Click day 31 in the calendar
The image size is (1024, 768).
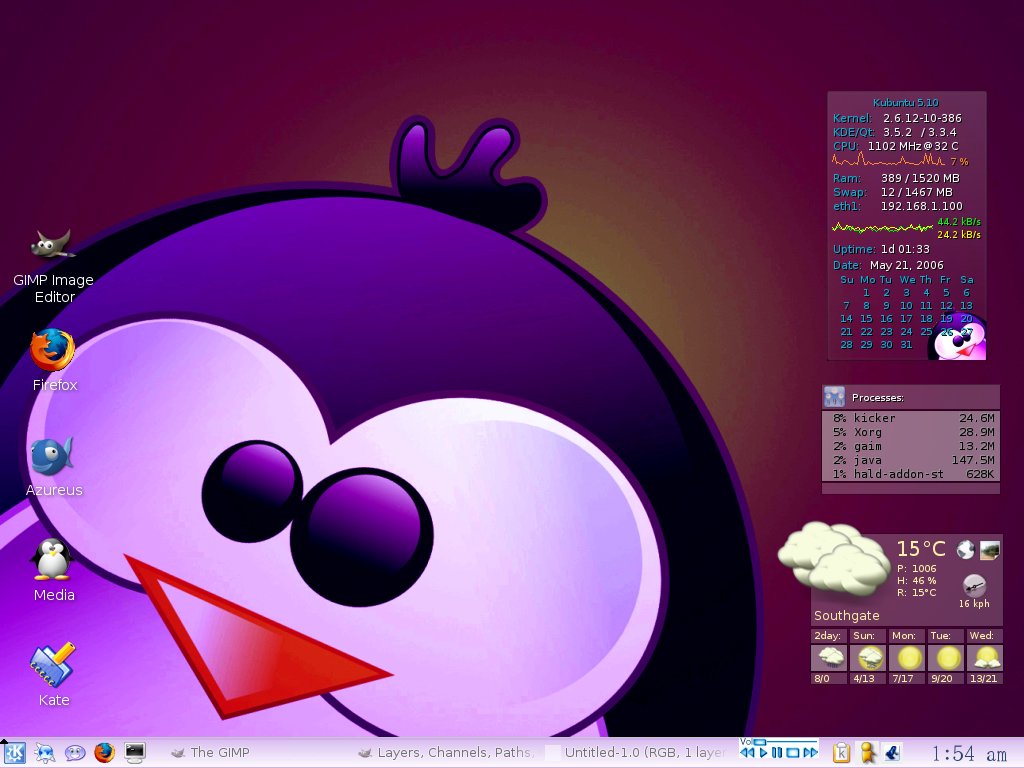tap(906, 345)
